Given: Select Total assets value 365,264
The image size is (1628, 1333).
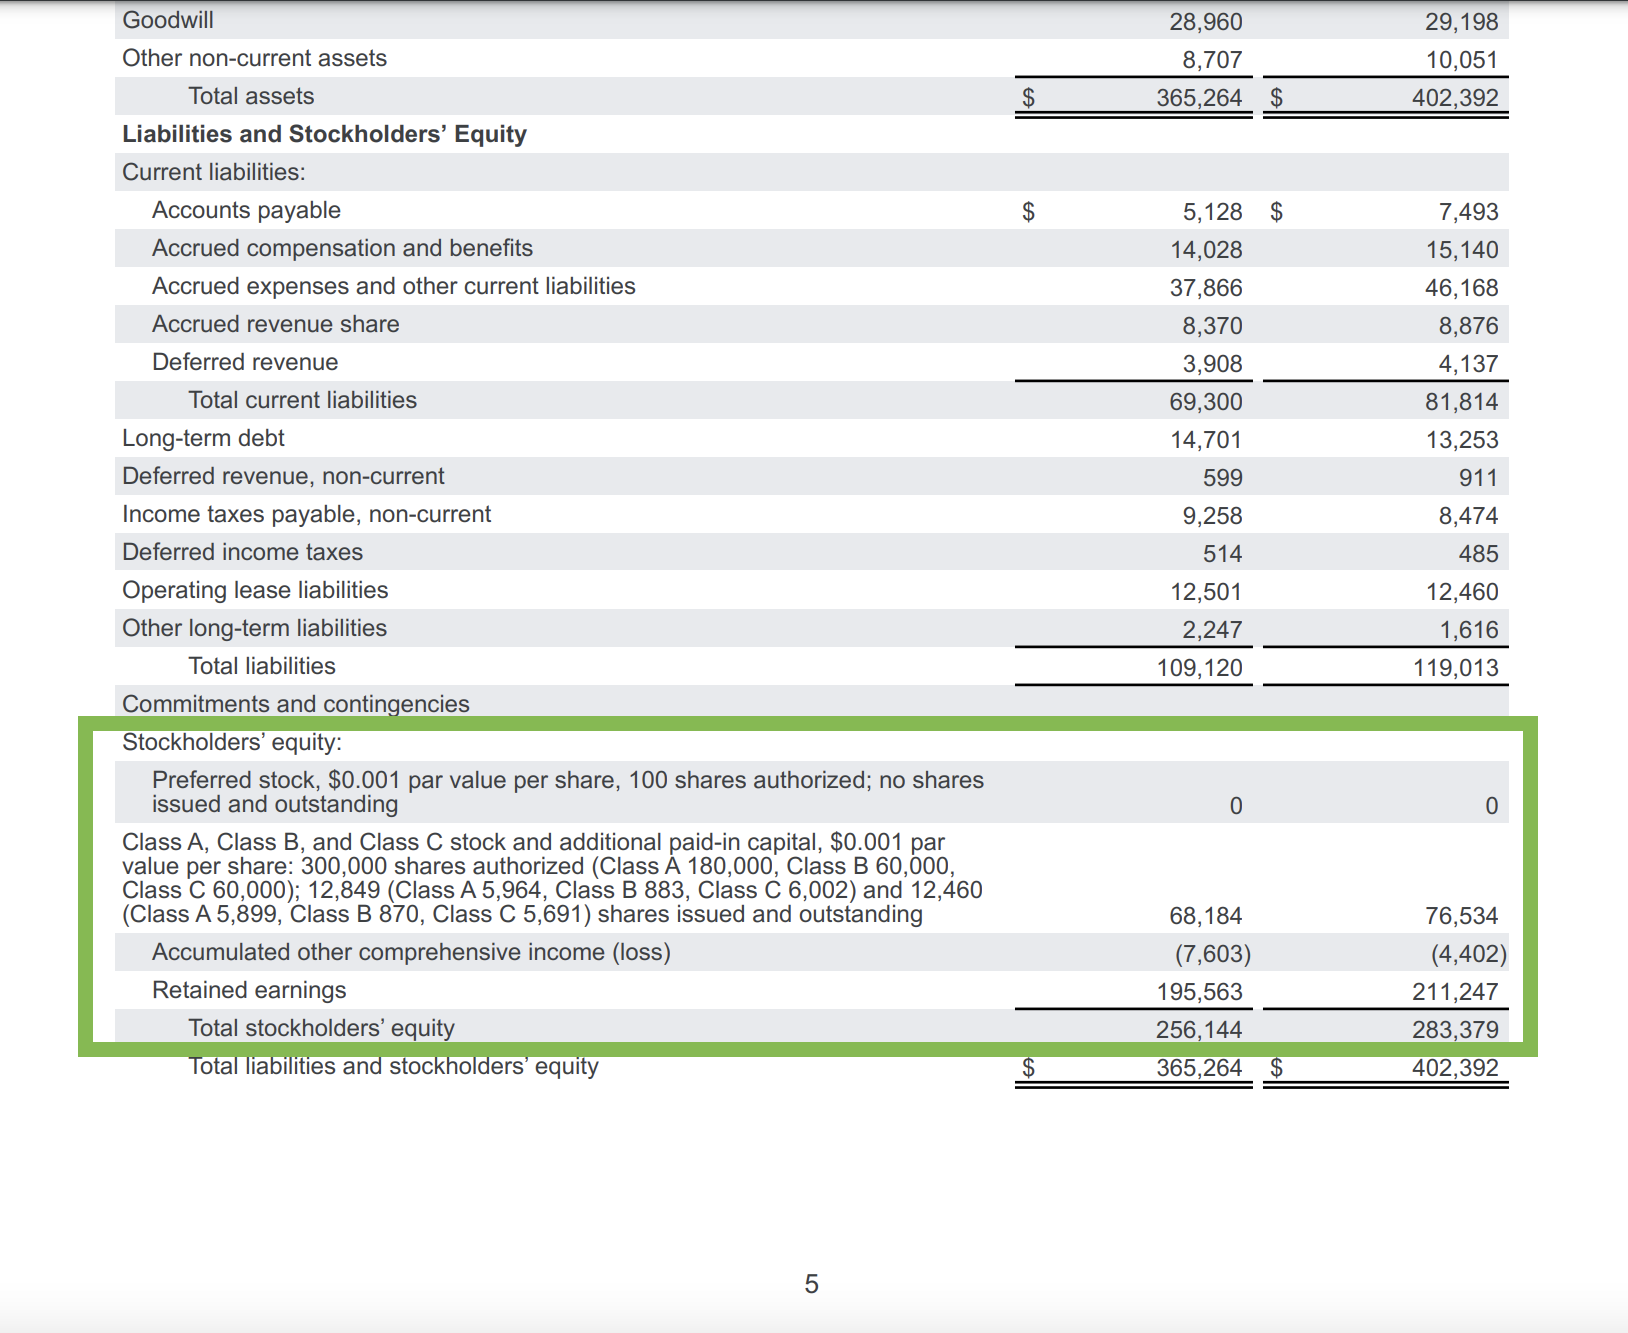Looking at the screenshot, I should pyautogui.click(x=1199, y=98).
